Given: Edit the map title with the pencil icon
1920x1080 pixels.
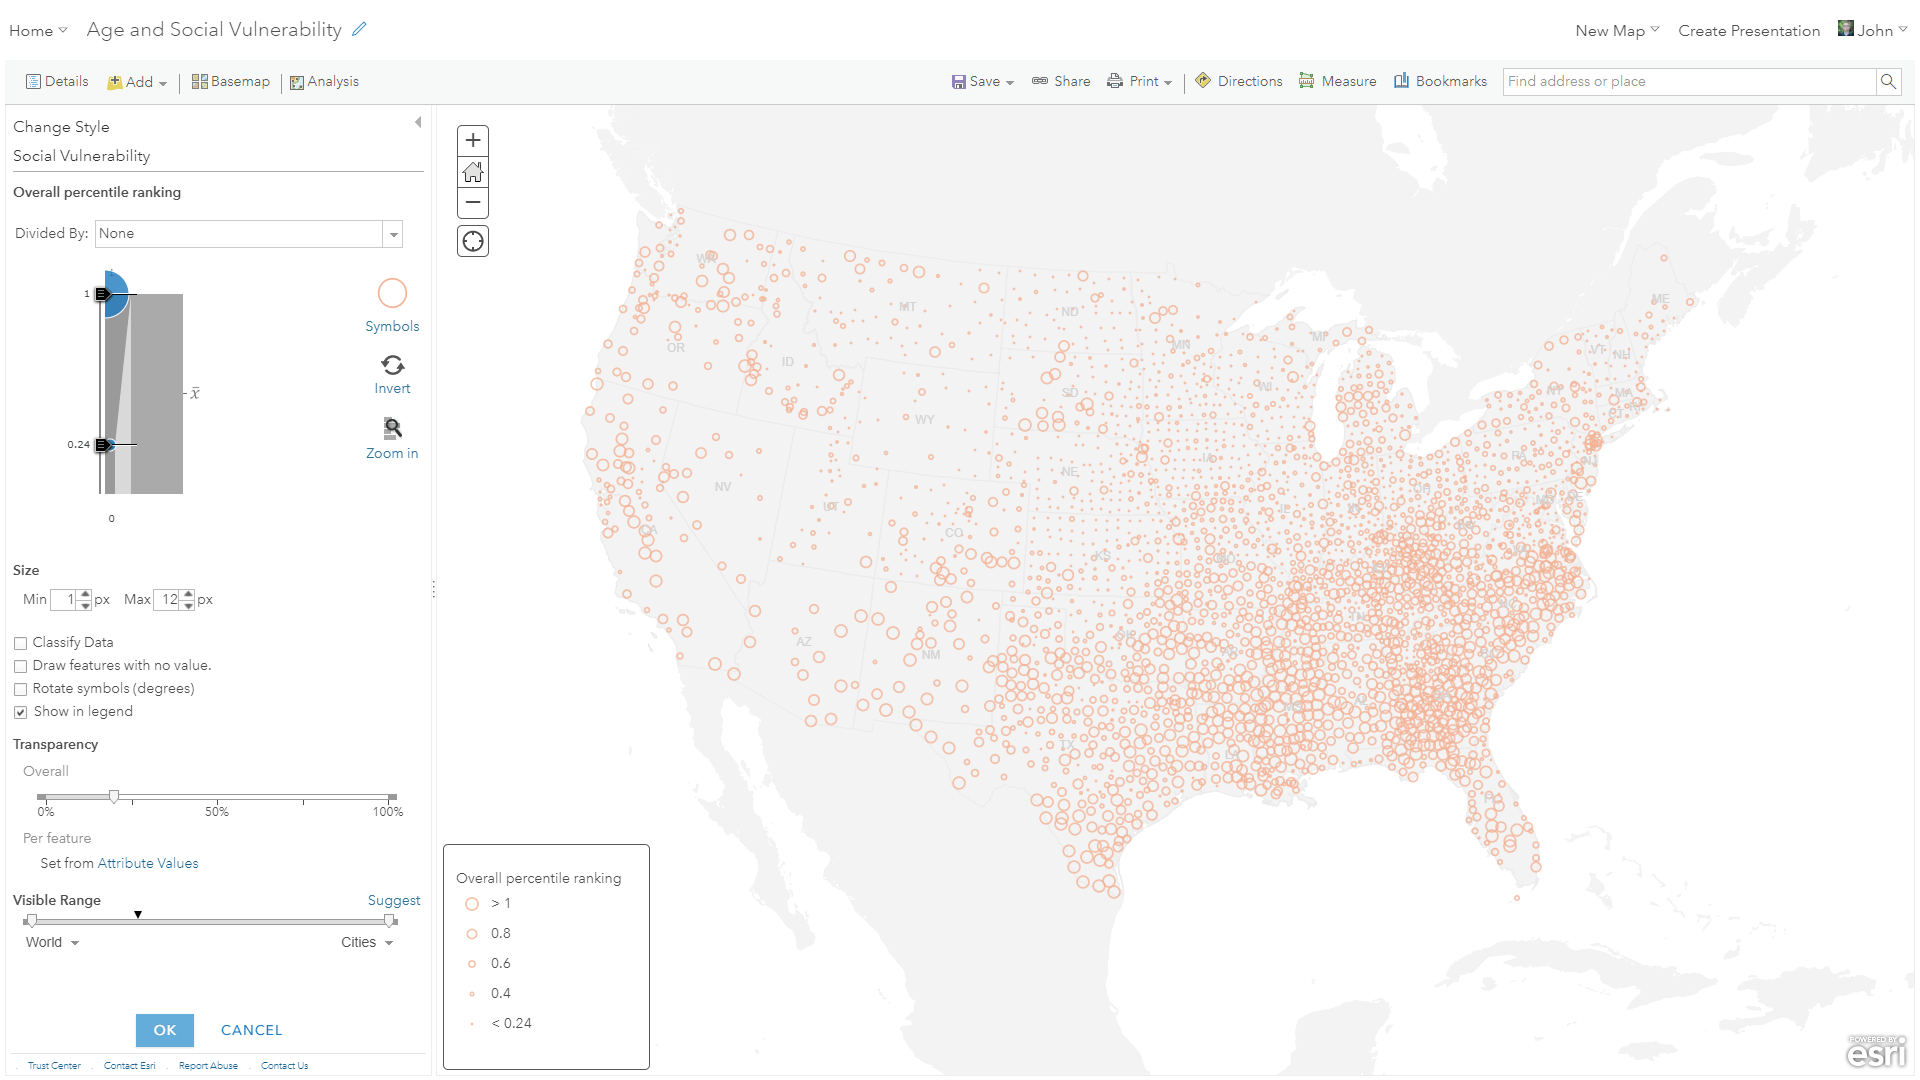Looking at the screenshot, I should point(360,30).
